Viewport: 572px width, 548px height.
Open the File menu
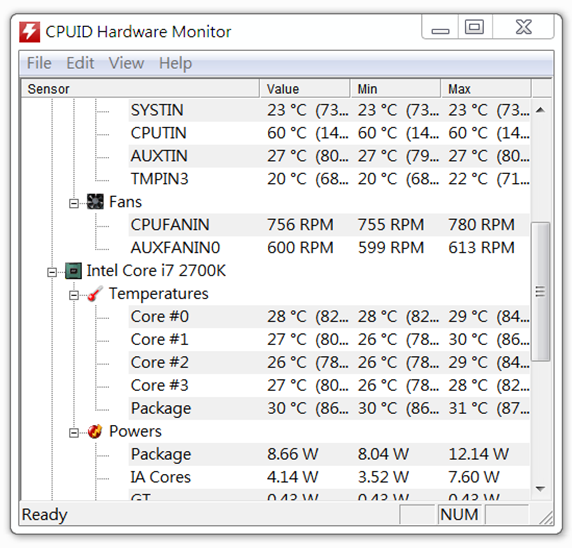click(39, 63)
